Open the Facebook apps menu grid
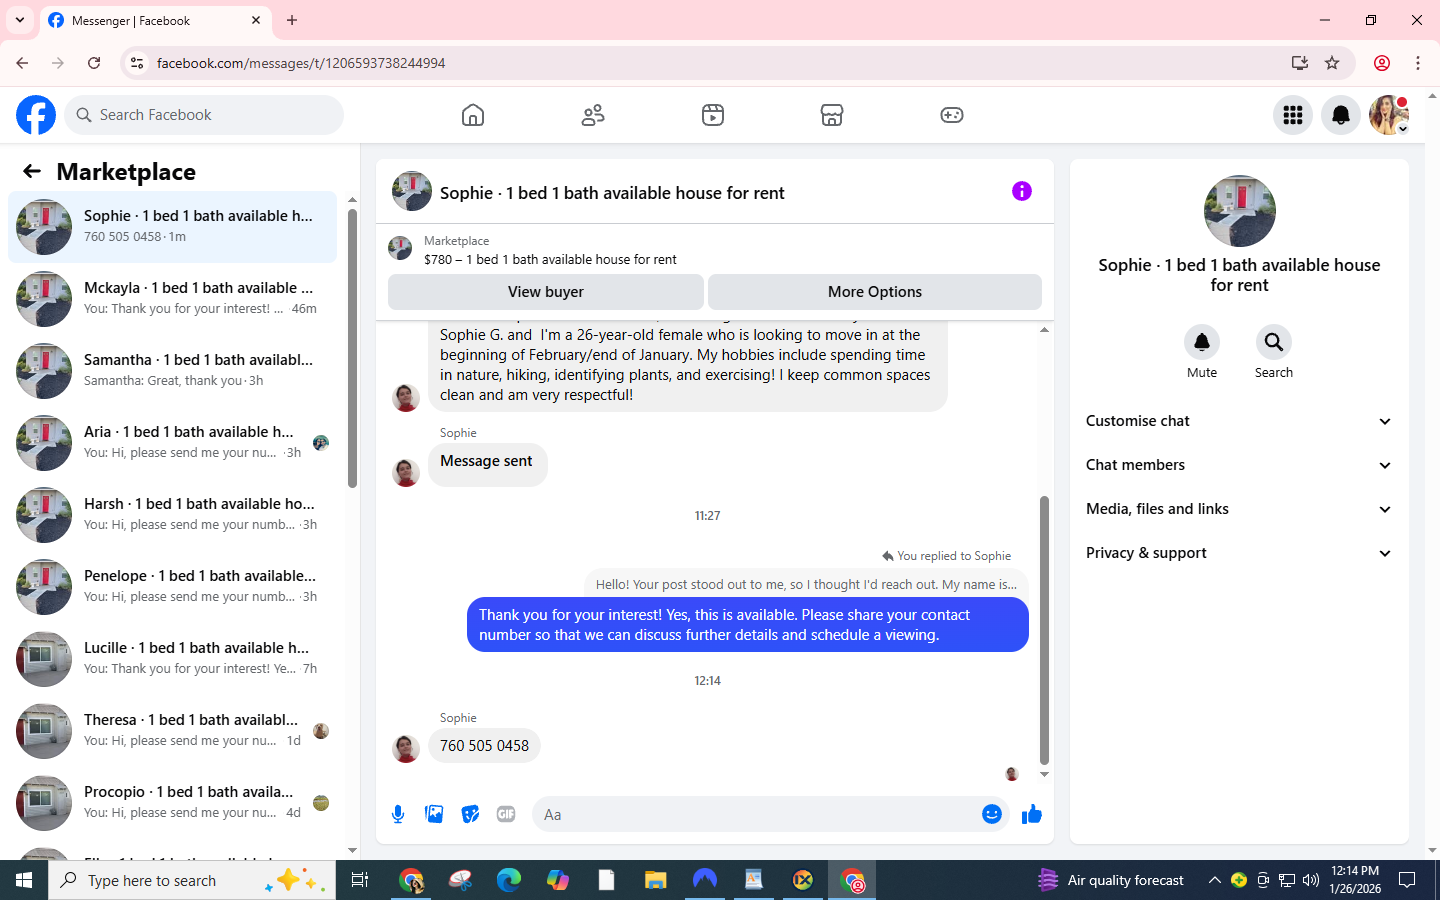 coord(1293,115)
